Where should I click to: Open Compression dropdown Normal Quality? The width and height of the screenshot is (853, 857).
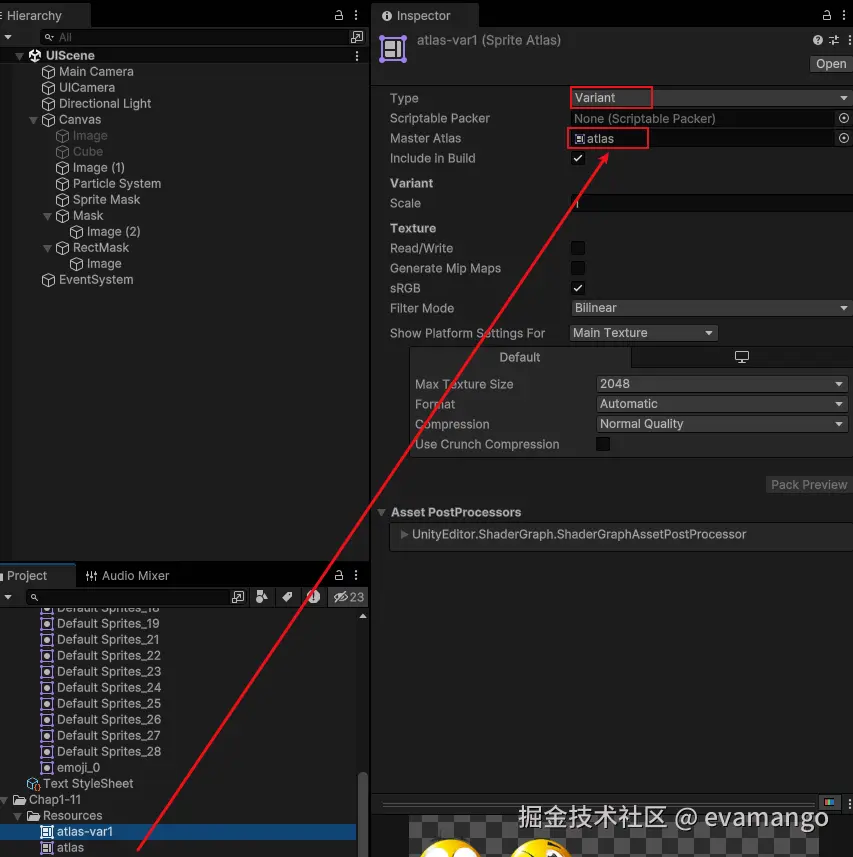click(722, 424)
